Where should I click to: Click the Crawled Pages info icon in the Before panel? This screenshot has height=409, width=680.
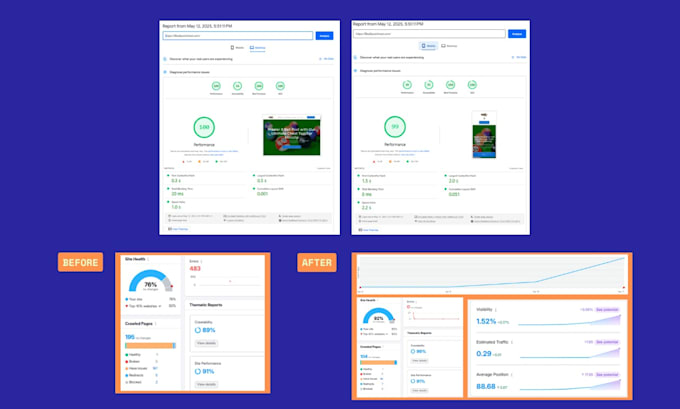[x=156, y=324]
